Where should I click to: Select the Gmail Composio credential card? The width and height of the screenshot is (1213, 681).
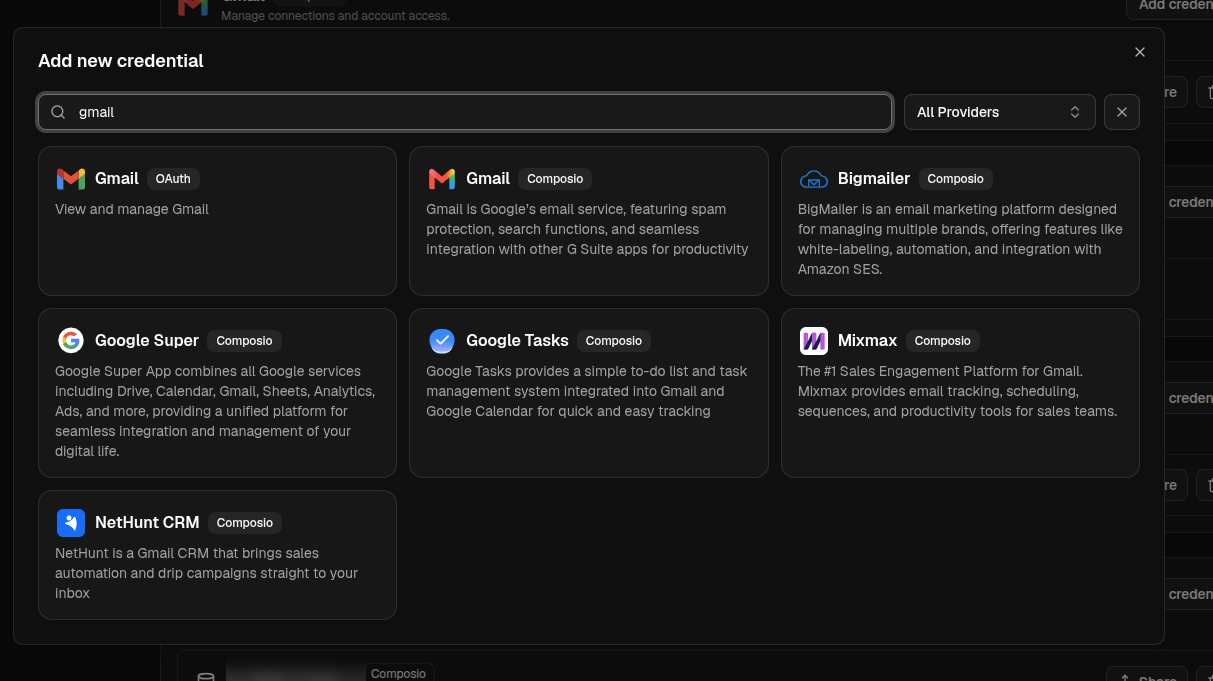tap(589, 221)
